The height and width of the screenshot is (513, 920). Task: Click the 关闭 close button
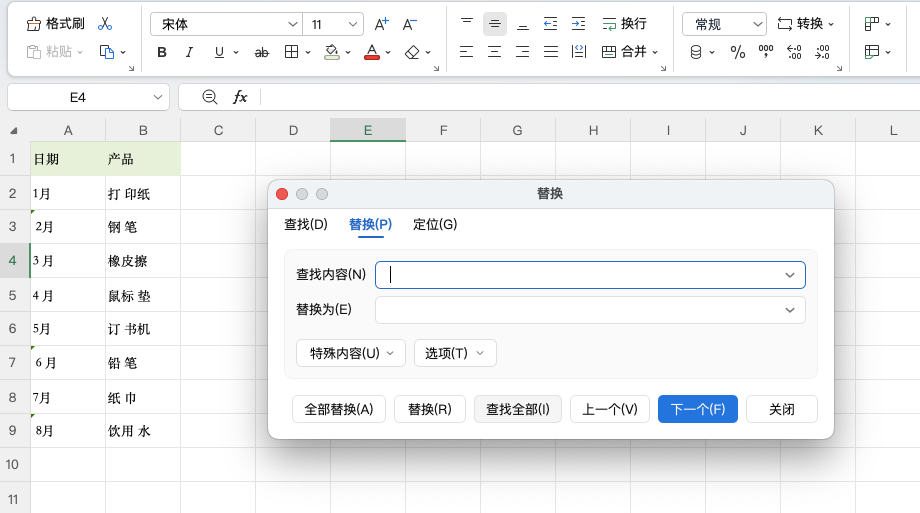pyautogui.click(x=782, y=409)
